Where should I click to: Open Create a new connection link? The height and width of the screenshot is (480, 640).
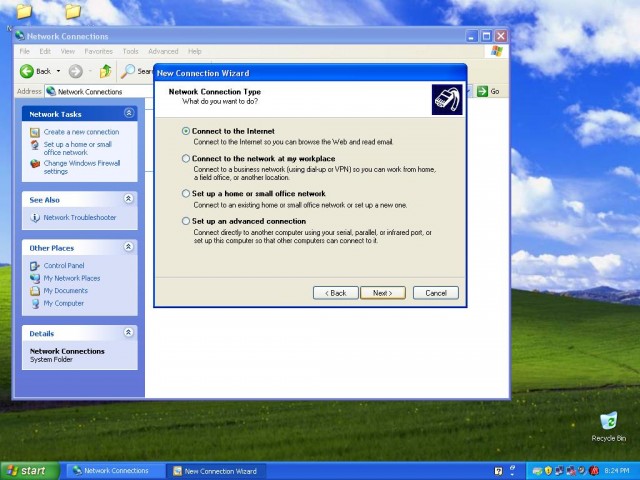click(81, 132)
